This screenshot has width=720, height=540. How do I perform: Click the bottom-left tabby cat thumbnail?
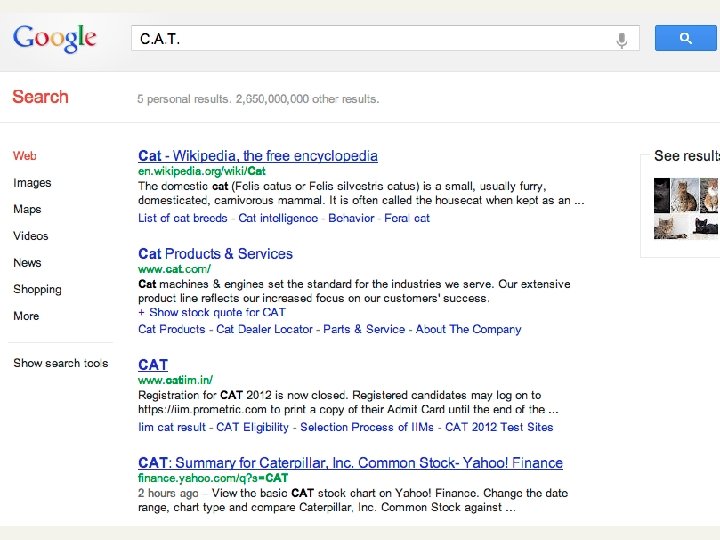pos(671,226)
